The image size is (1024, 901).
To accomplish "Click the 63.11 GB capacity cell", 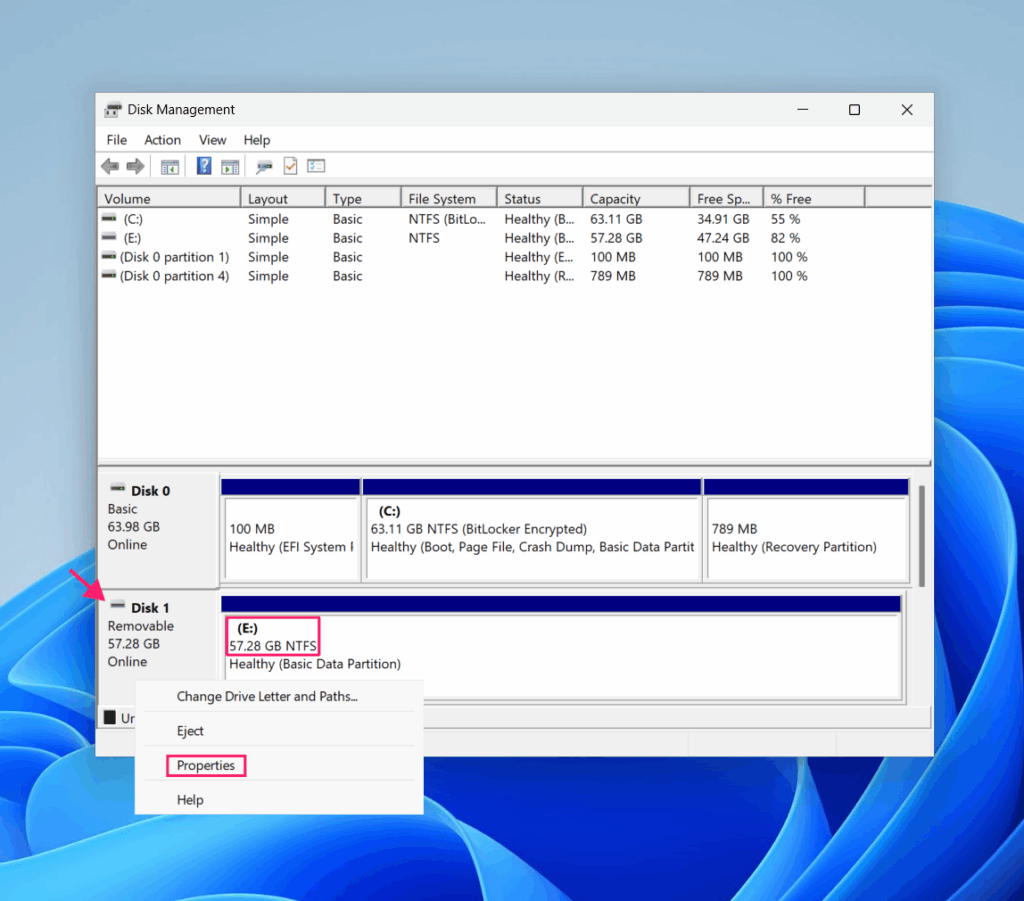I will click(616, 219).
